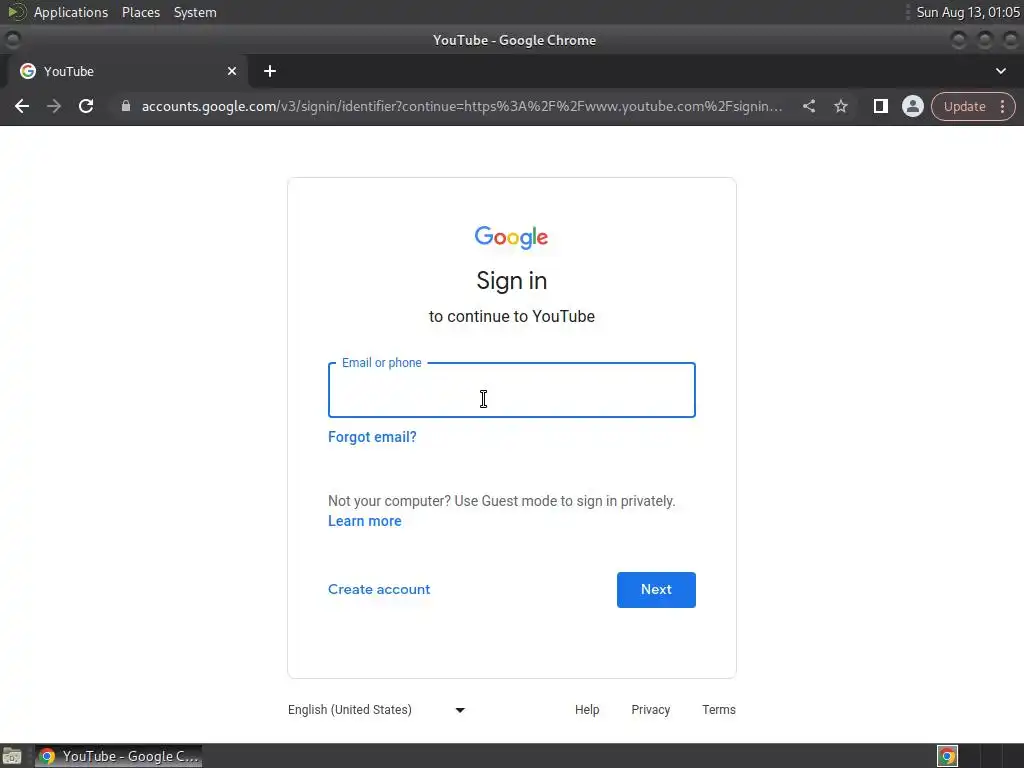Screen dimensions: 1024x768
Task: Share this page using the share icon
Action: tap(808, 106)
